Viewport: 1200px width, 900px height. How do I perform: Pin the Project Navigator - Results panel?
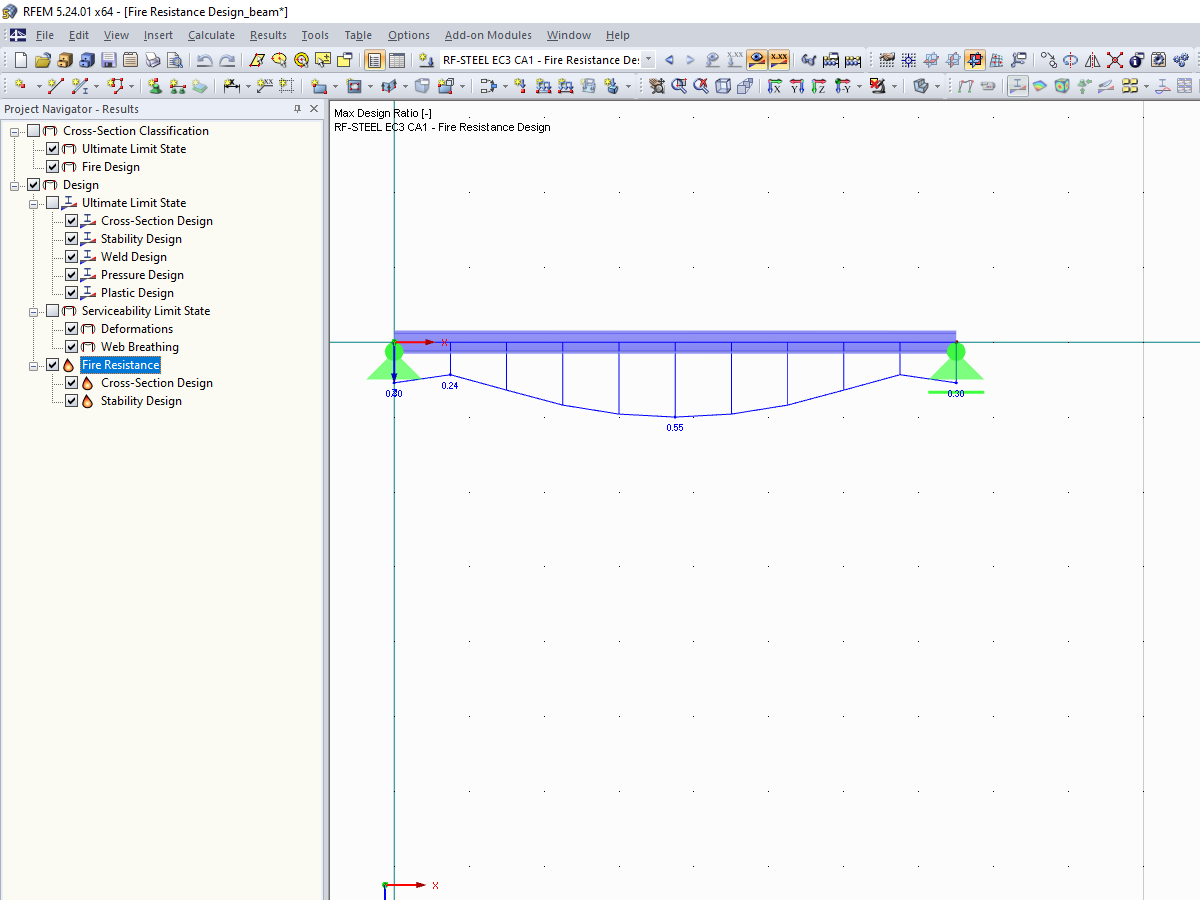[x=296, y=108]
